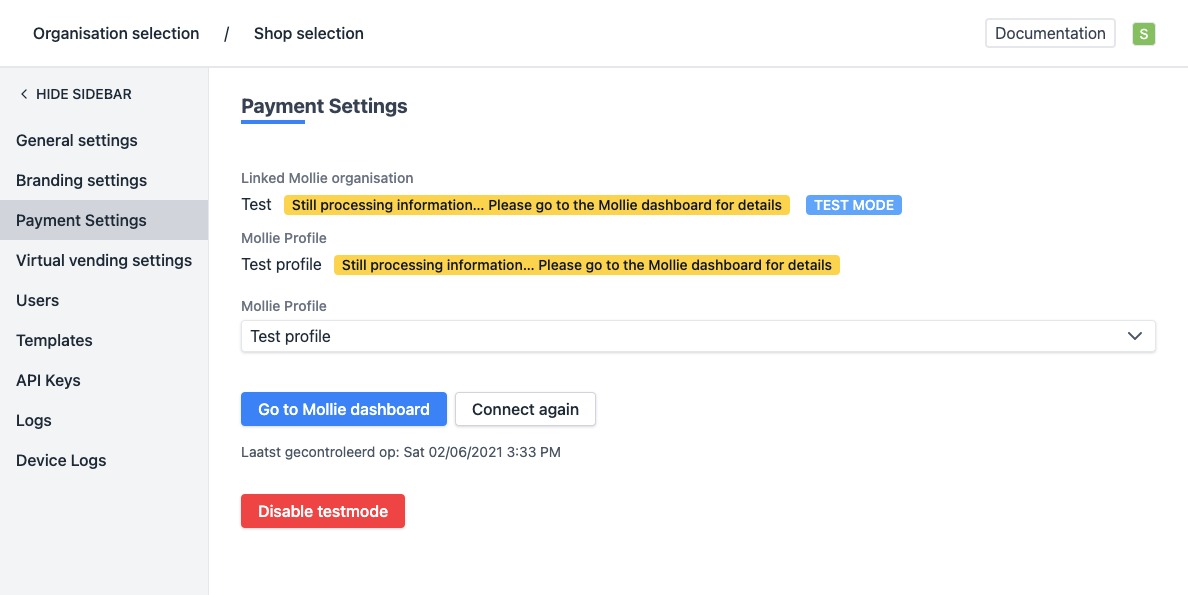The image size is (1188, 595).
Task: Open Templates section
Action: coord(54,340)
